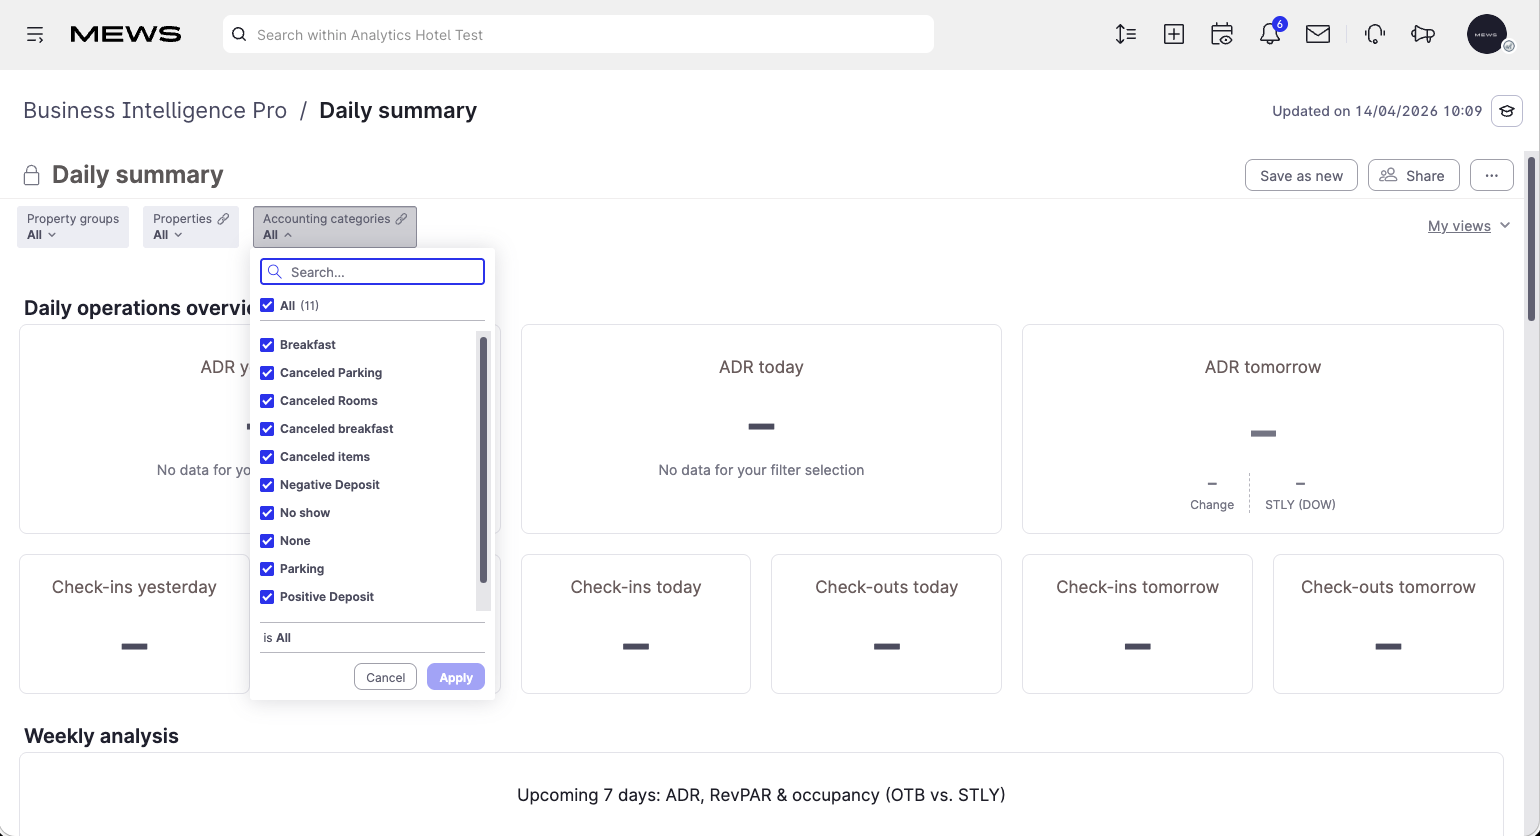
Task: Click the megaphone announcements icon
Action: tap(1423, 34)
